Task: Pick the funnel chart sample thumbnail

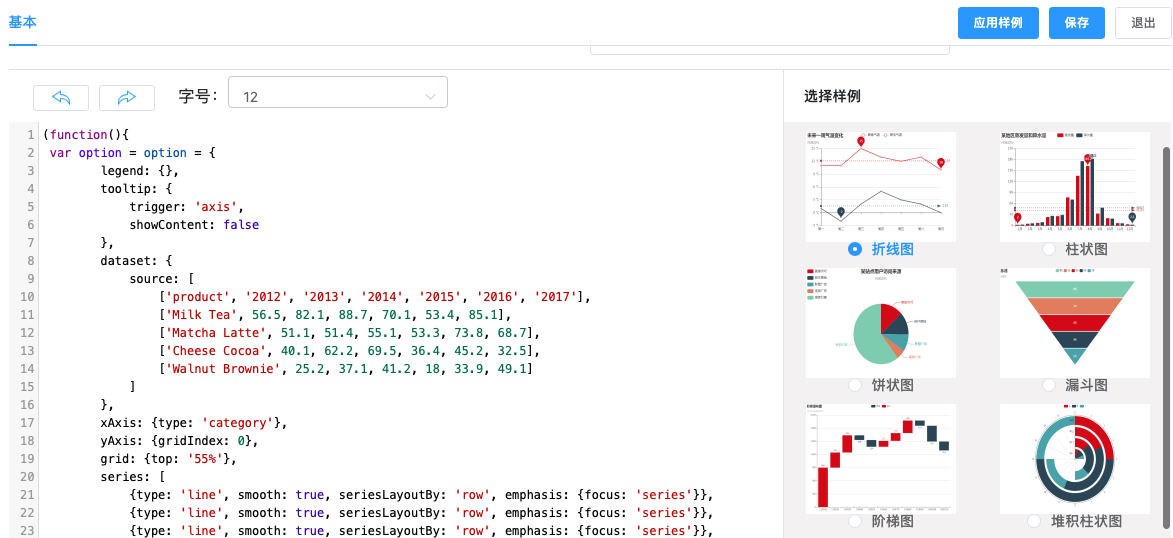Action: point(1074,322)
